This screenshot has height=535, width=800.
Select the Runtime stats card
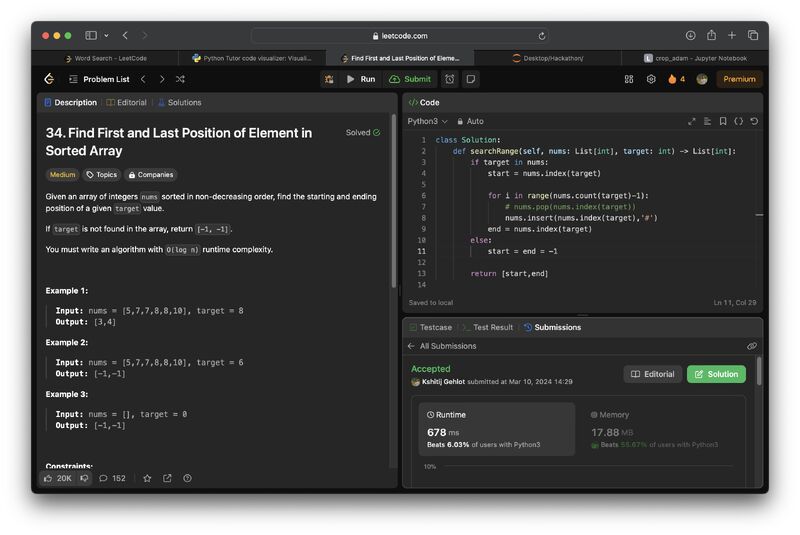click(496, 429)
